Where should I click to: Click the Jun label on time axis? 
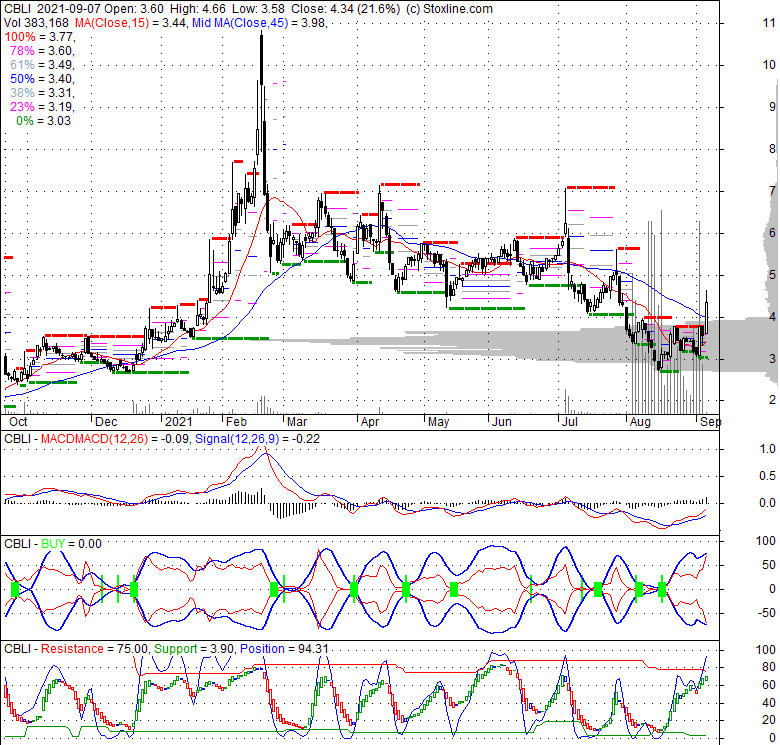tap(501, 422)
